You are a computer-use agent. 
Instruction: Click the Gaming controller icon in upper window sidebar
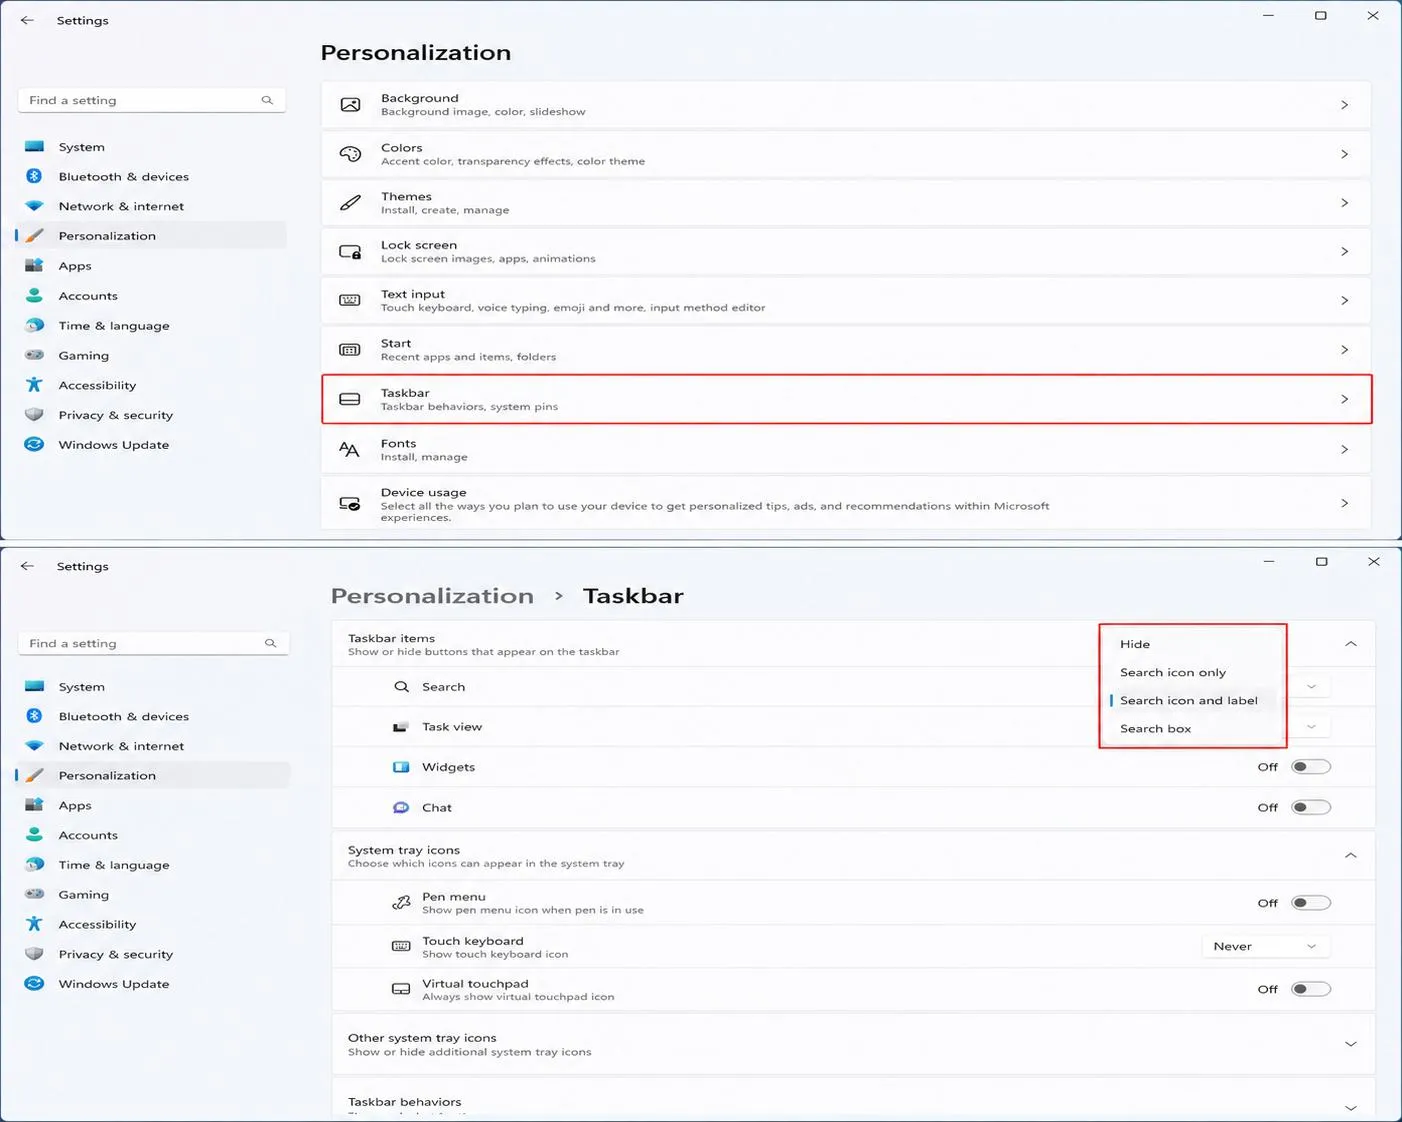[34, 355]
